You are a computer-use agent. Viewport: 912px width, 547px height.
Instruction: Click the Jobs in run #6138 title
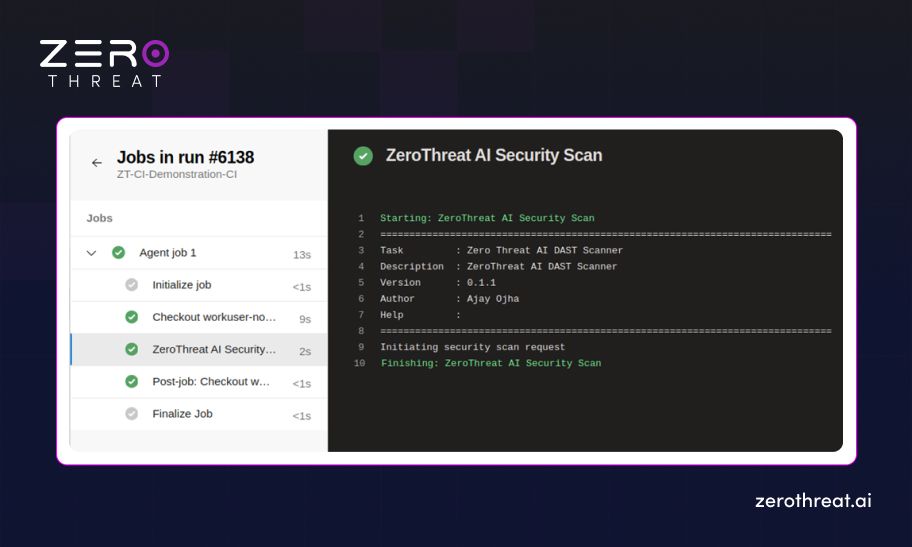(186, 157)
